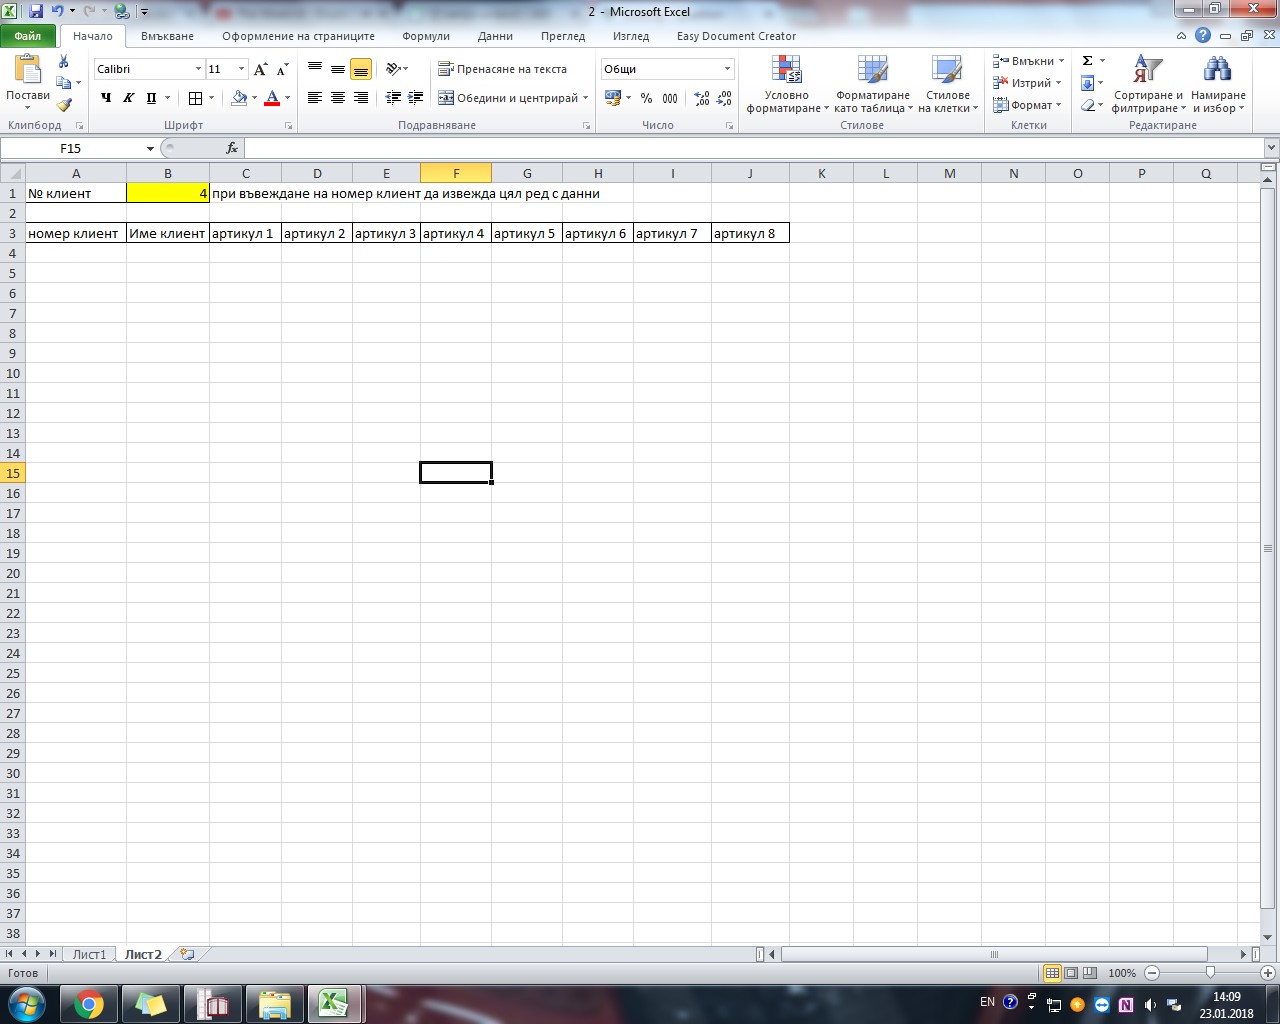This screenshot has height=1024, width=1280.
Task: Select yellow cell B1 with value 4
Action: click(168, 193)
